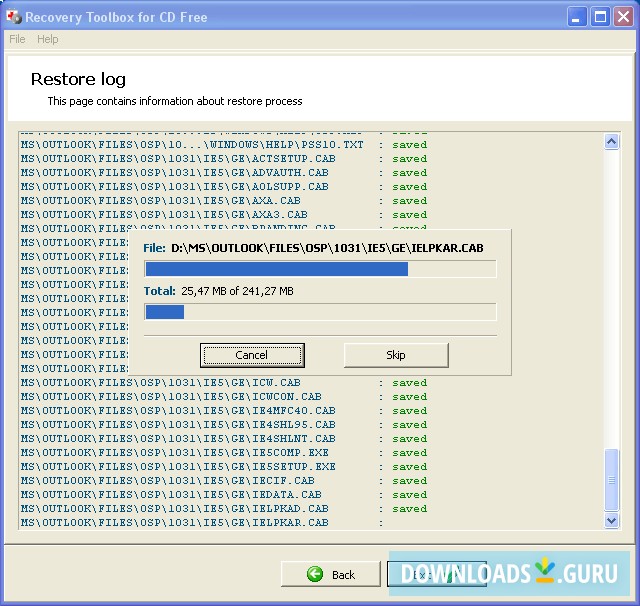Open the File menu
640x606 pixels.
(17, 39)
